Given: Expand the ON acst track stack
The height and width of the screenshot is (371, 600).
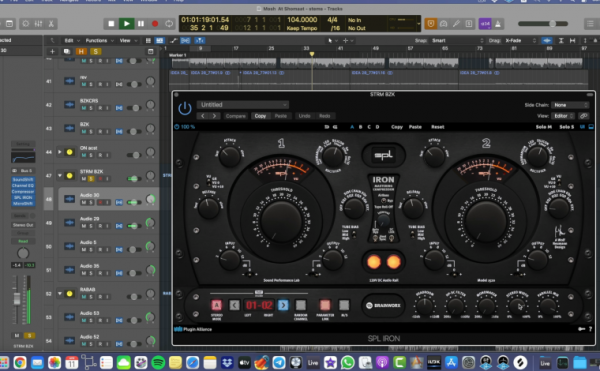Looking at the screenshot, I should (60, 152).
